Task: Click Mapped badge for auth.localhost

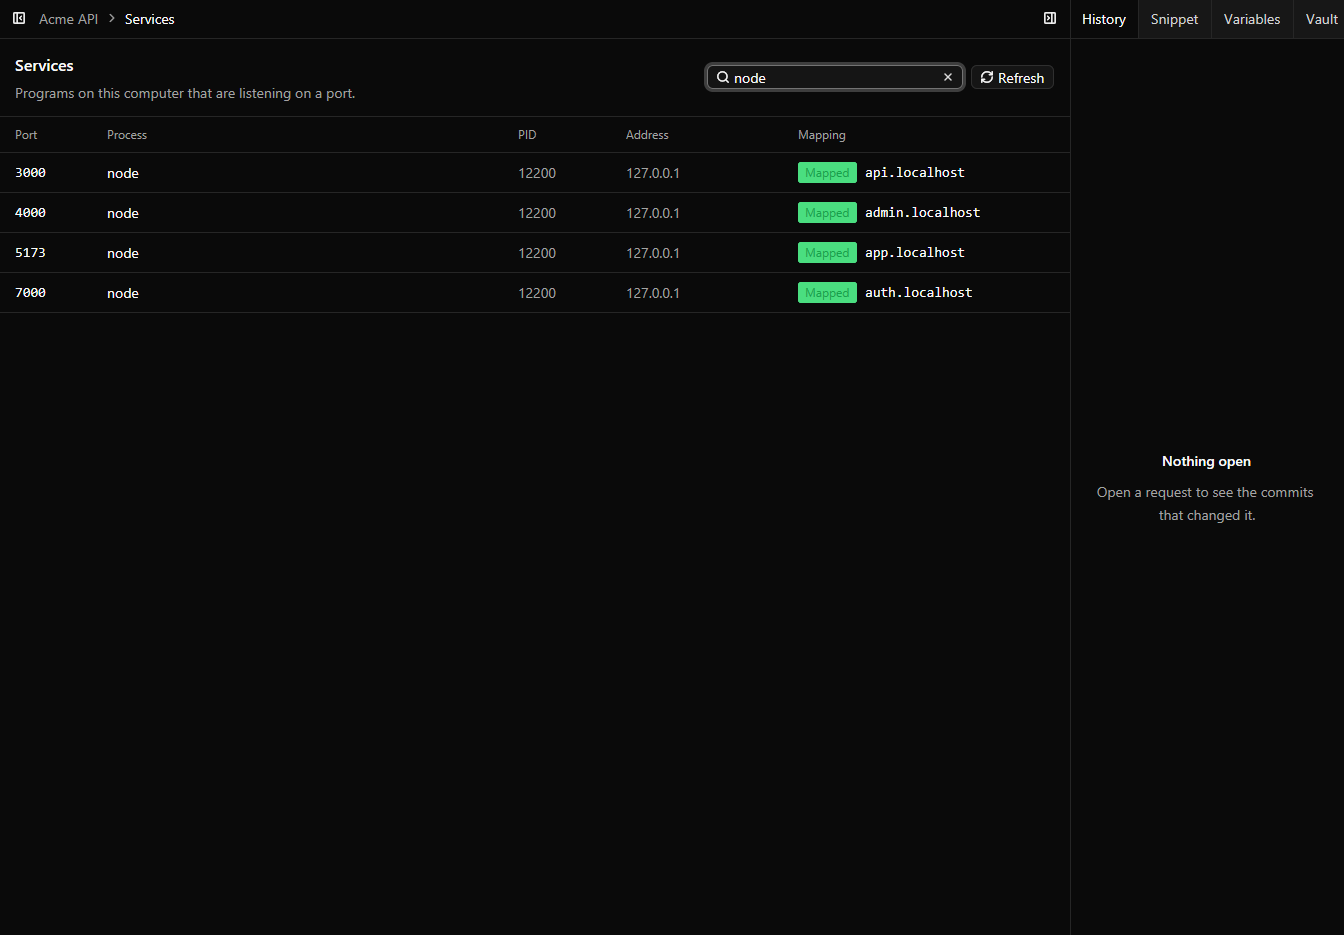Action: click(827, 293)
